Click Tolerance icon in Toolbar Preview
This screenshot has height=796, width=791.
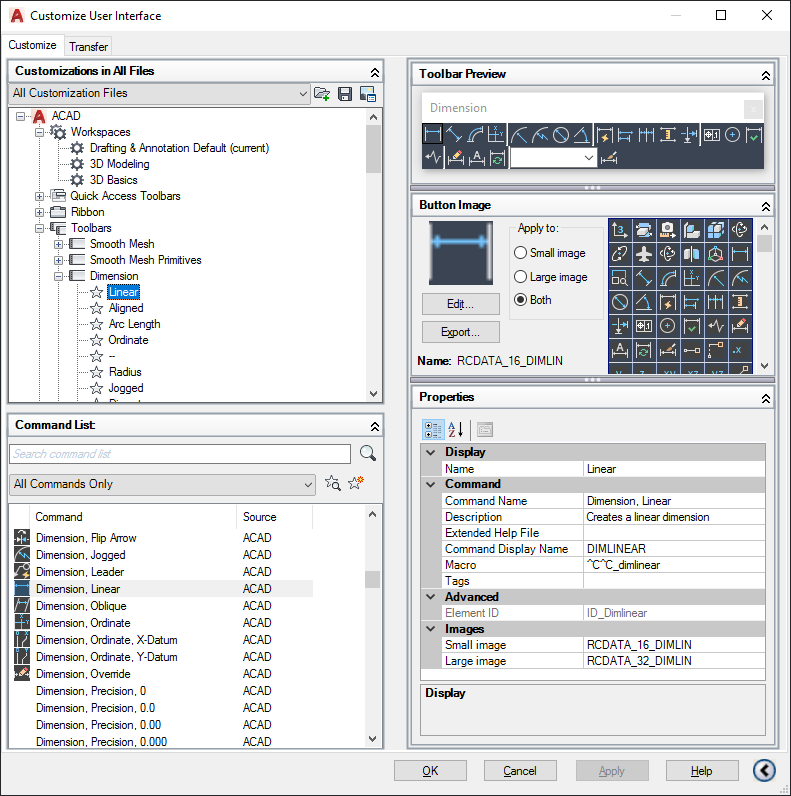712,135
